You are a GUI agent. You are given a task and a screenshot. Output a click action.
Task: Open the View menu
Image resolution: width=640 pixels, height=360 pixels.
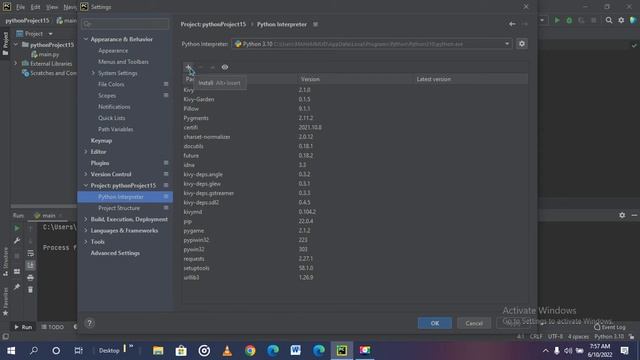(x=52, y=7)
